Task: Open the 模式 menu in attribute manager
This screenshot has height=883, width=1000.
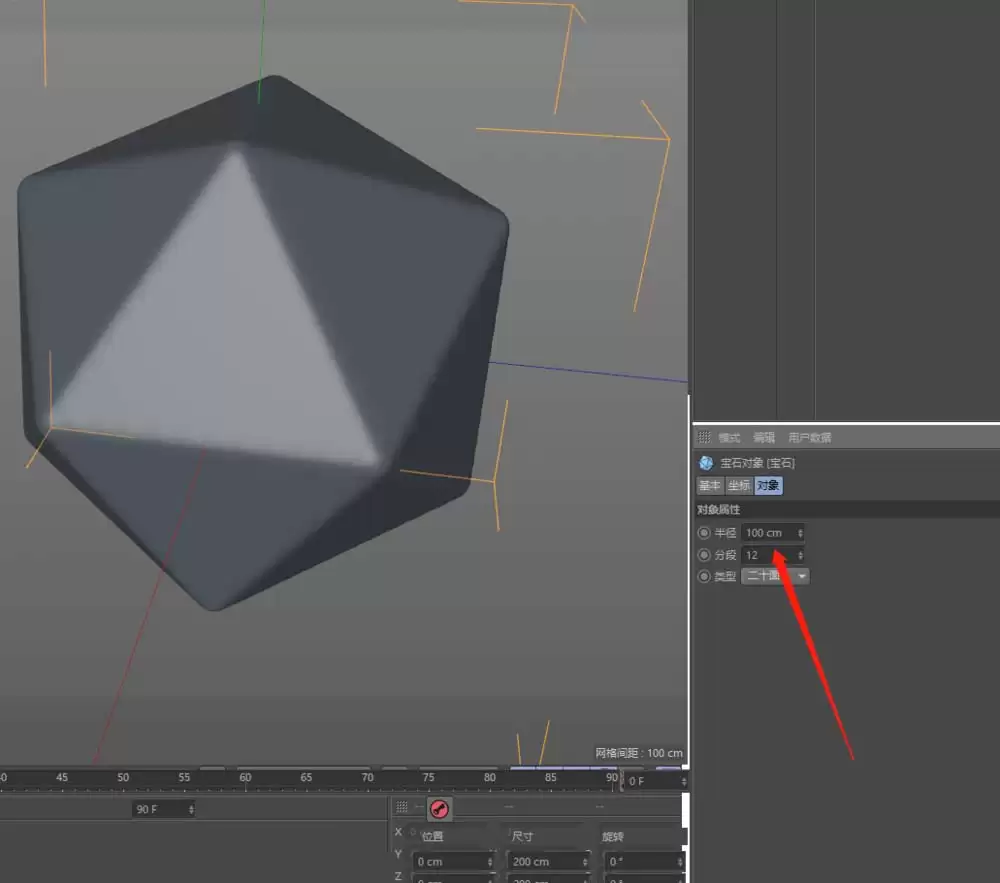Action: [731, 437]
